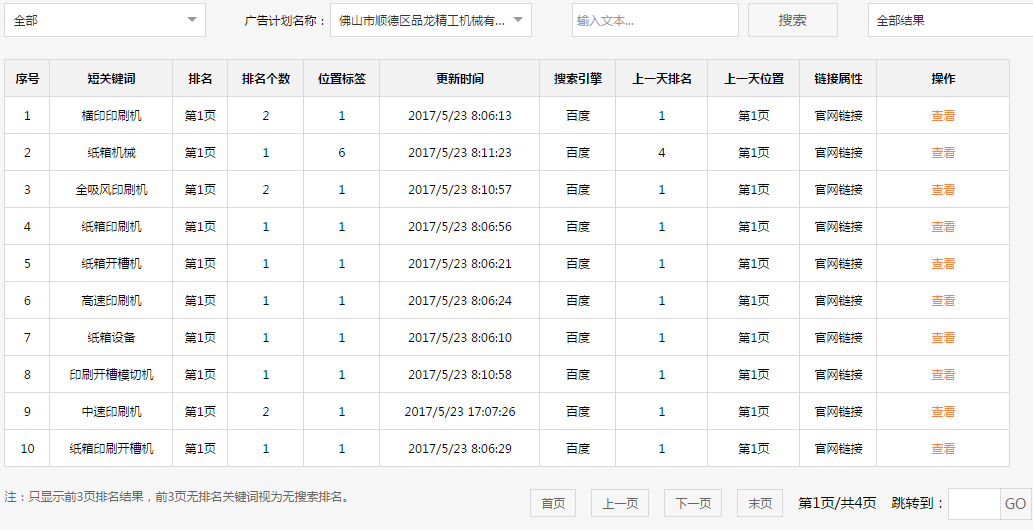This screenshot has height=530, width=1033.
Task: Click 查看 link for 纸箱机械 row
Action: coord(943,153)
